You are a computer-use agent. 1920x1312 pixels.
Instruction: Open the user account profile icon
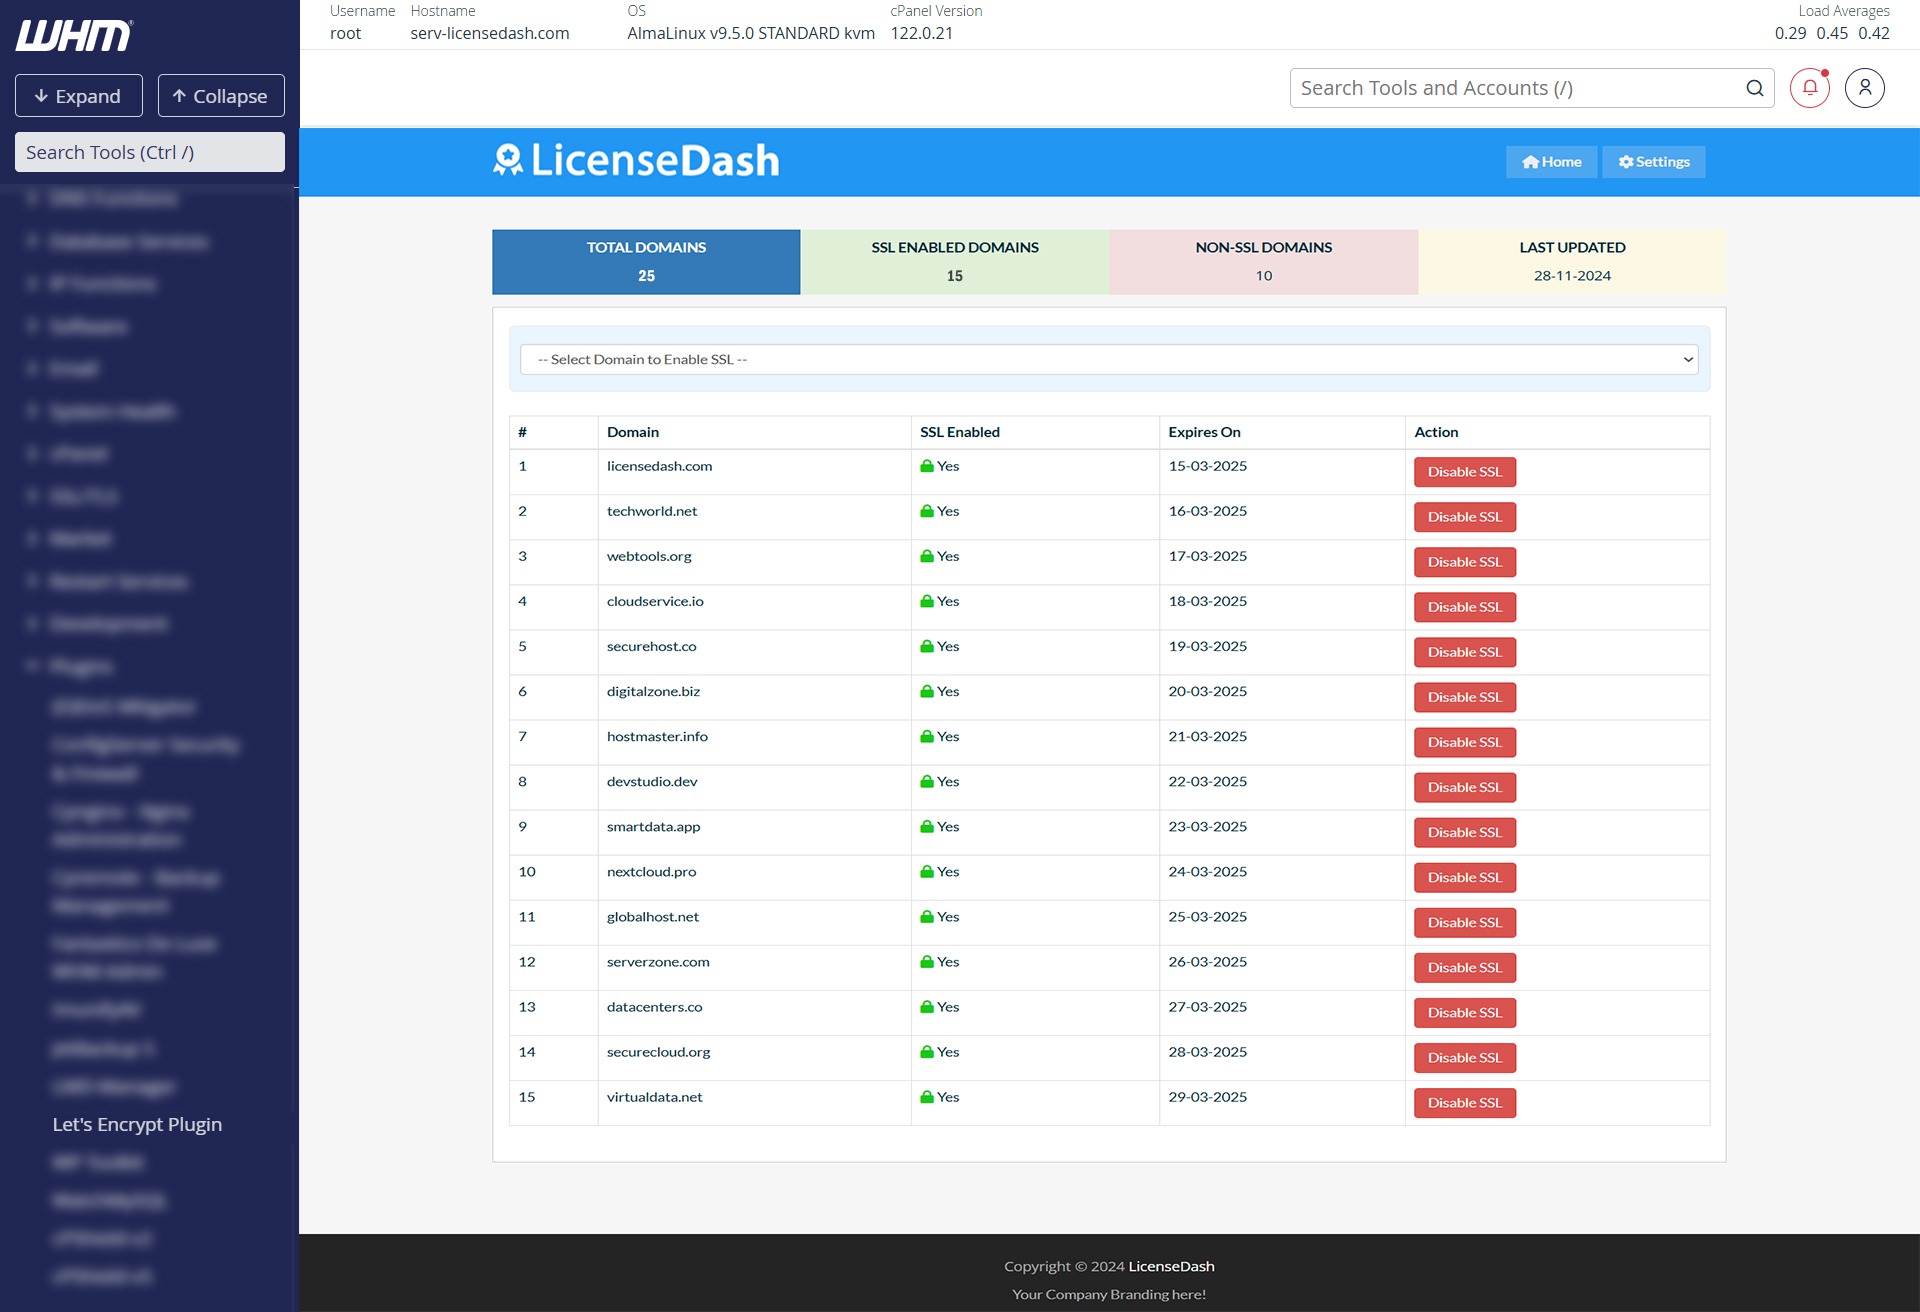pyautogui.click(x=1864, y=88)
